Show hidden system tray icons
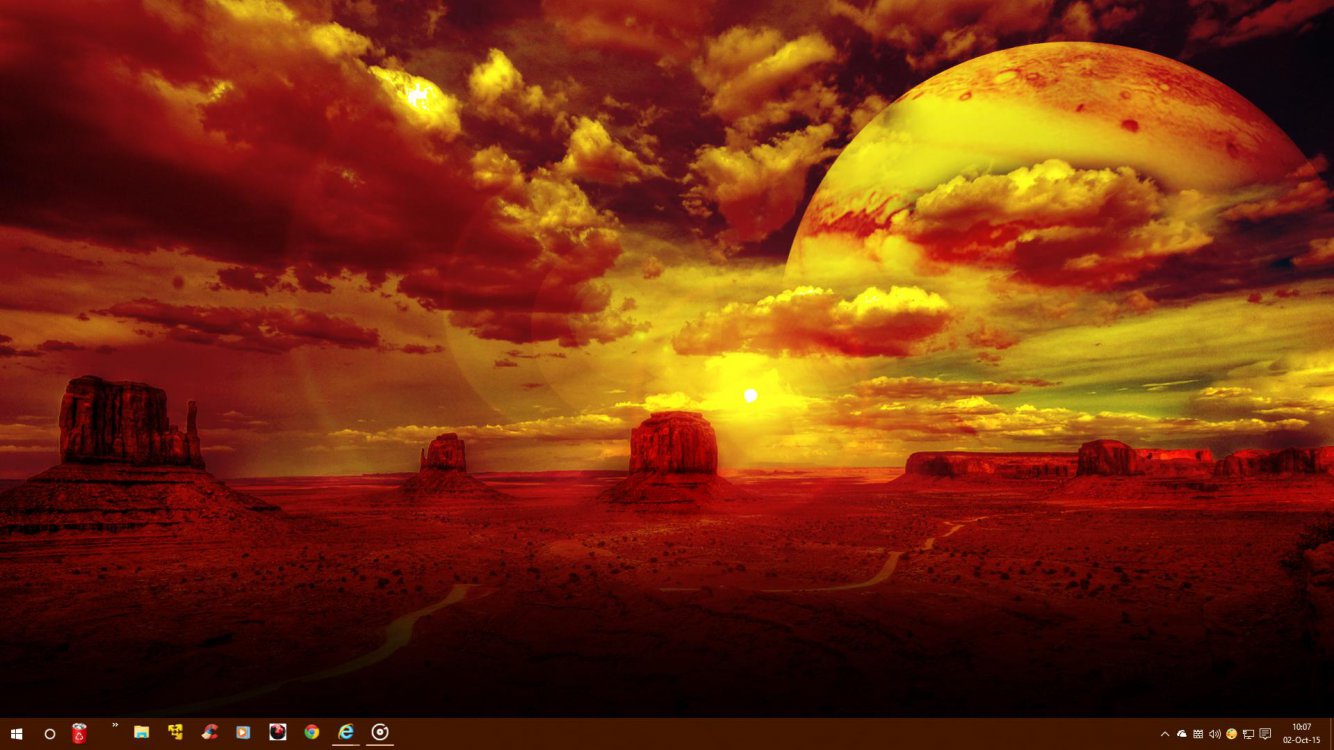This screenshot has width=1334, height=750. coord(1164,734)
